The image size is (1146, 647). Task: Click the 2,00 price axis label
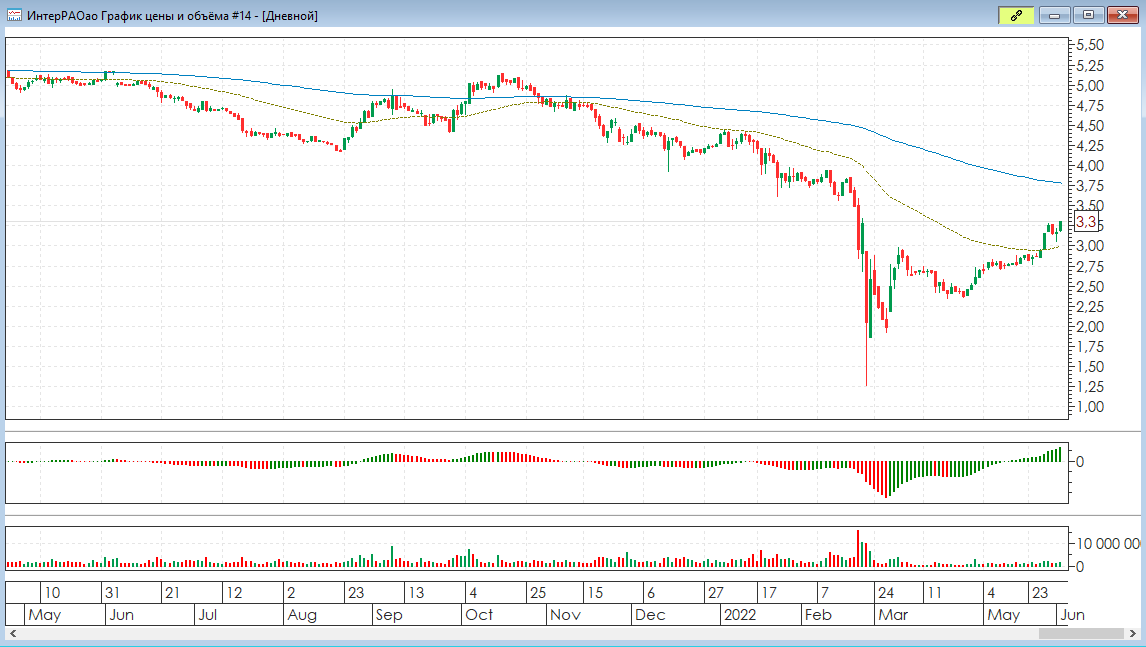point(1090,327)
